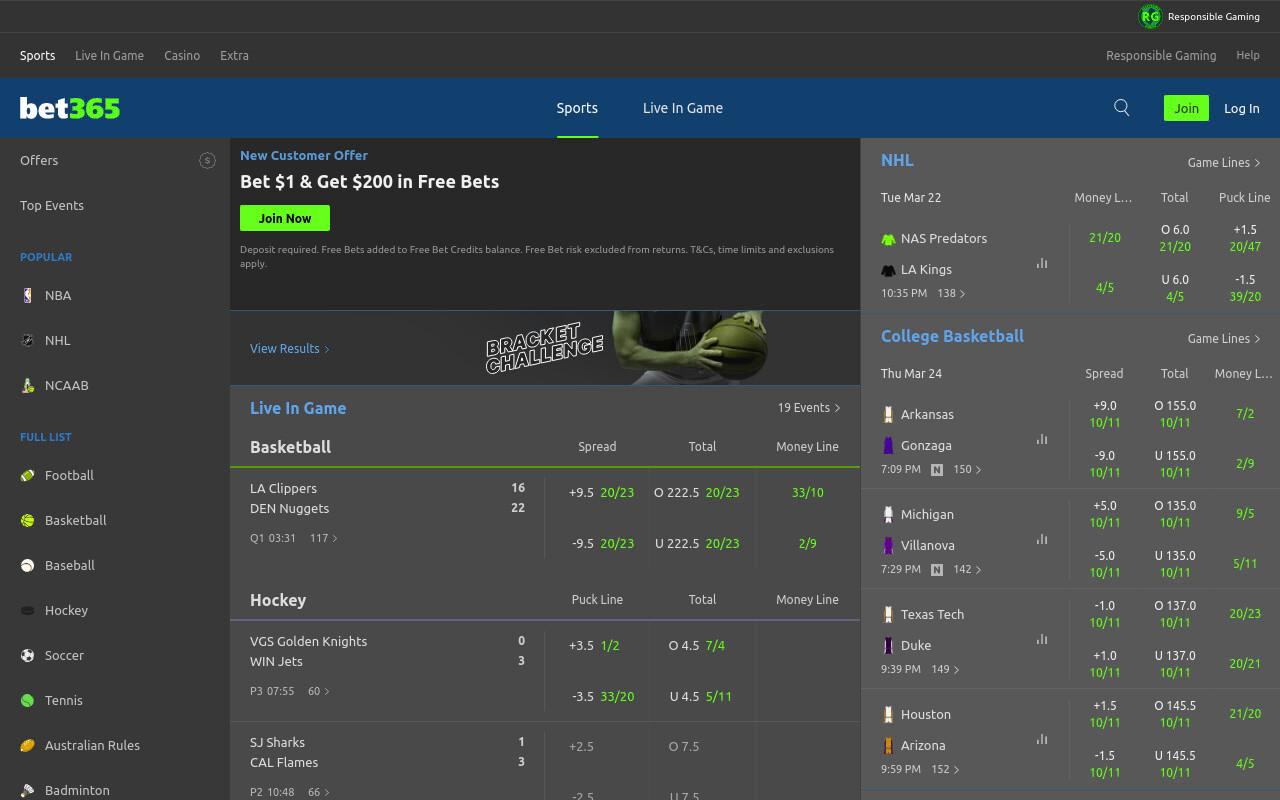Open the Responsible Gaming text link in the menu bar
This screenshot has width=1280, height=800.
click(x=1161, y=55)
